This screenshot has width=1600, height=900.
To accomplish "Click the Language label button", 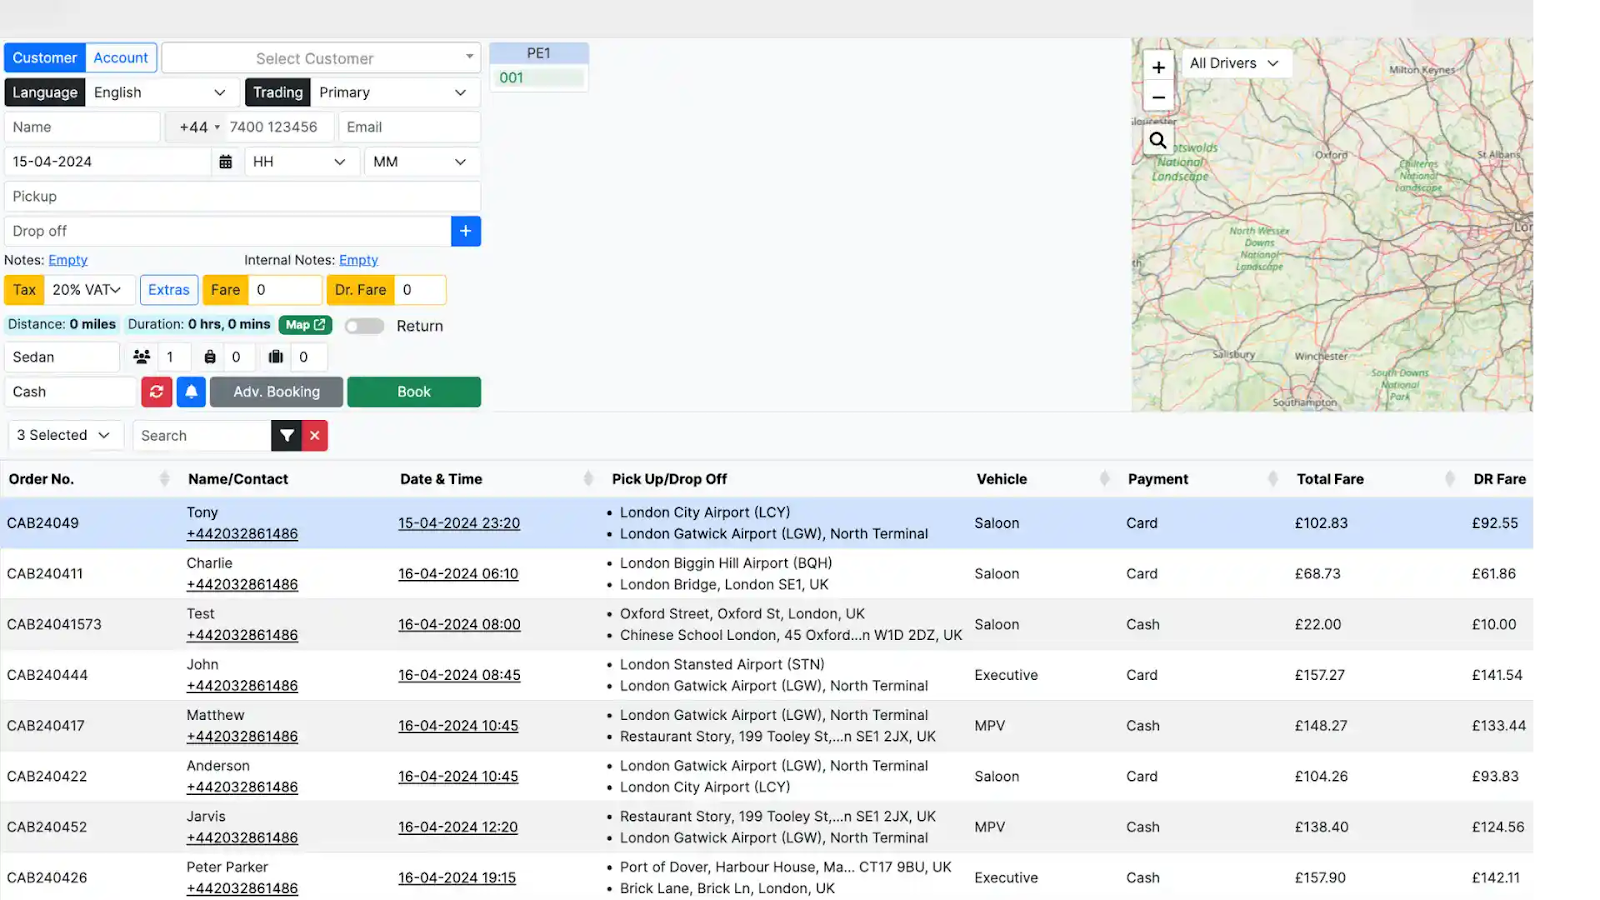I will point(45,92).
